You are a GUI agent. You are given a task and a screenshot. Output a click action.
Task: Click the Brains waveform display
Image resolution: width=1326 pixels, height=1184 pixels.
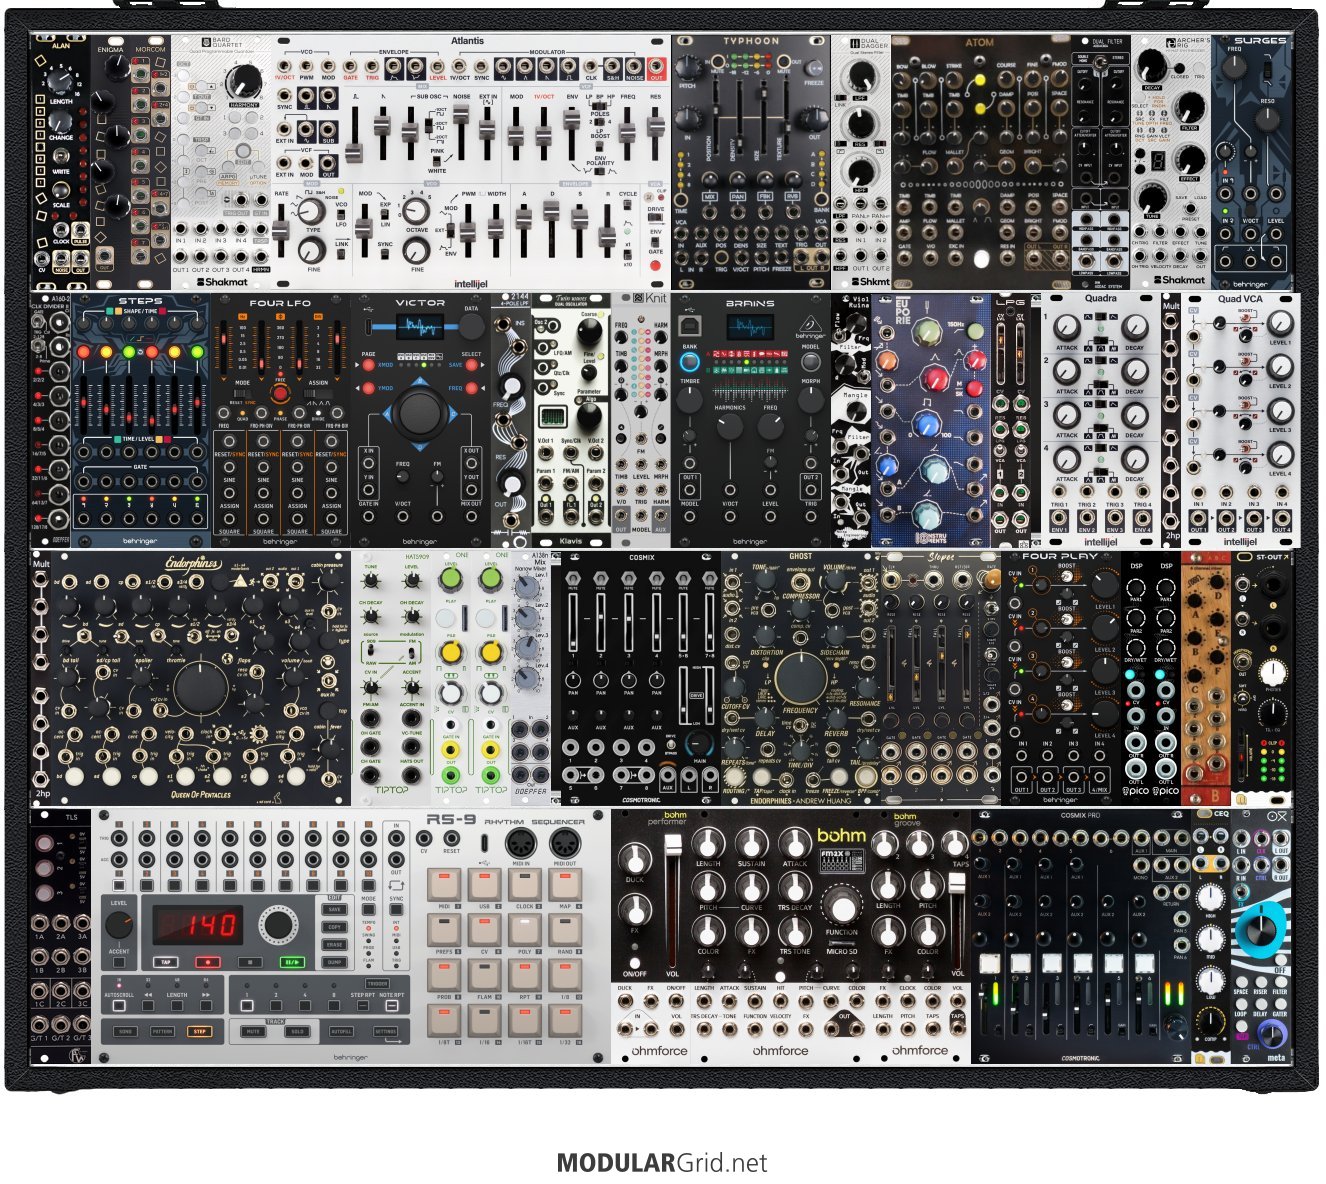[x=750, y=329]
